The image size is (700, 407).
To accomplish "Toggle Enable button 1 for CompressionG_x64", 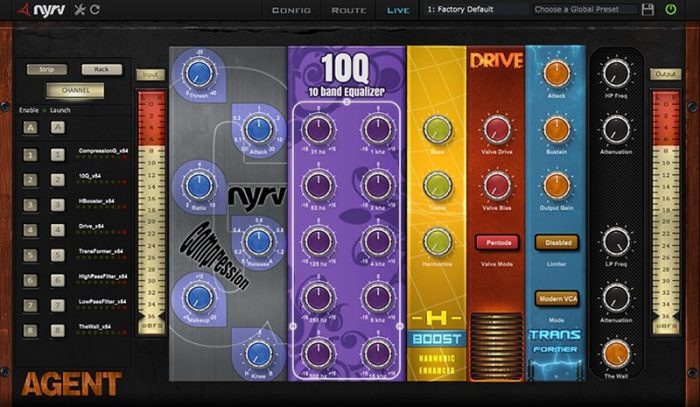I will coord(31,154).
